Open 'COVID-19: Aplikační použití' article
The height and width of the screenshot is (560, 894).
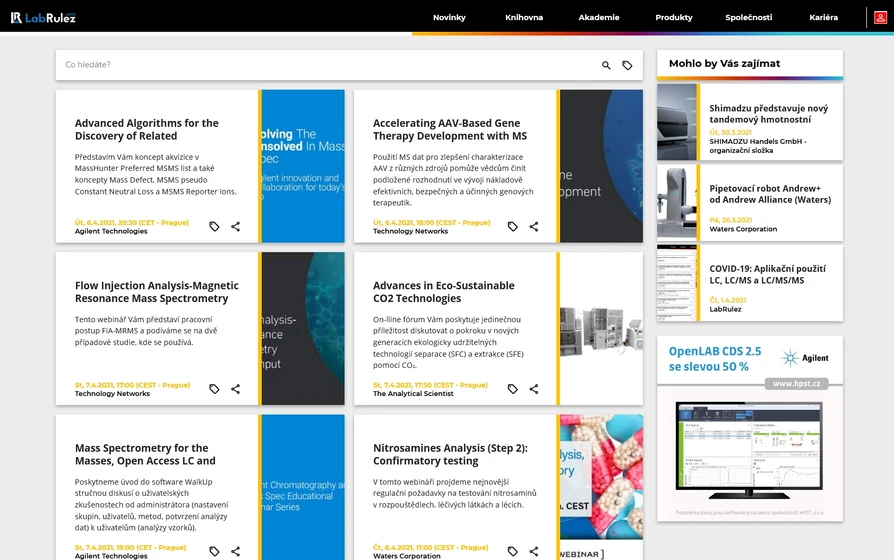tap(767, 274)
